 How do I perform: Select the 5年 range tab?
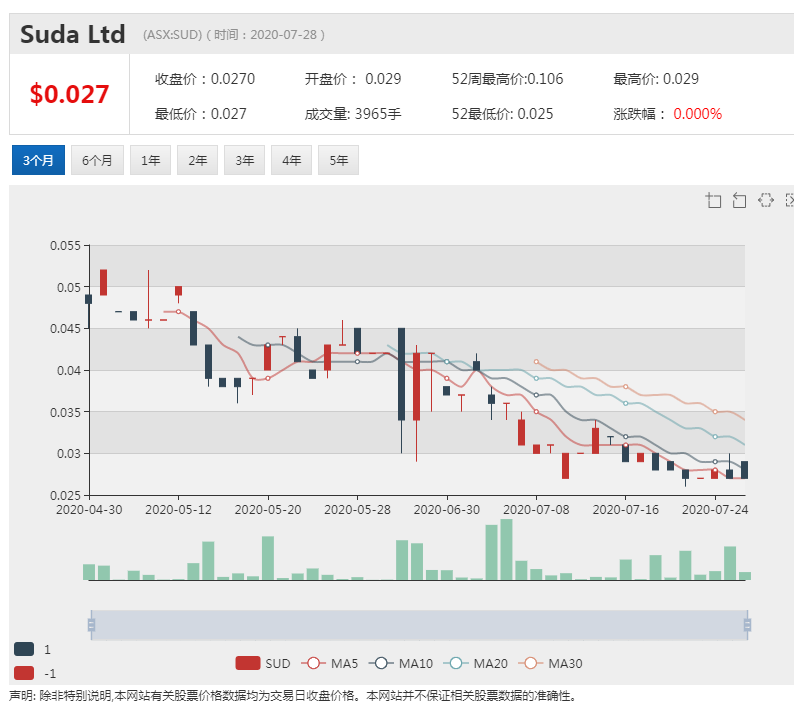(338, 160)
